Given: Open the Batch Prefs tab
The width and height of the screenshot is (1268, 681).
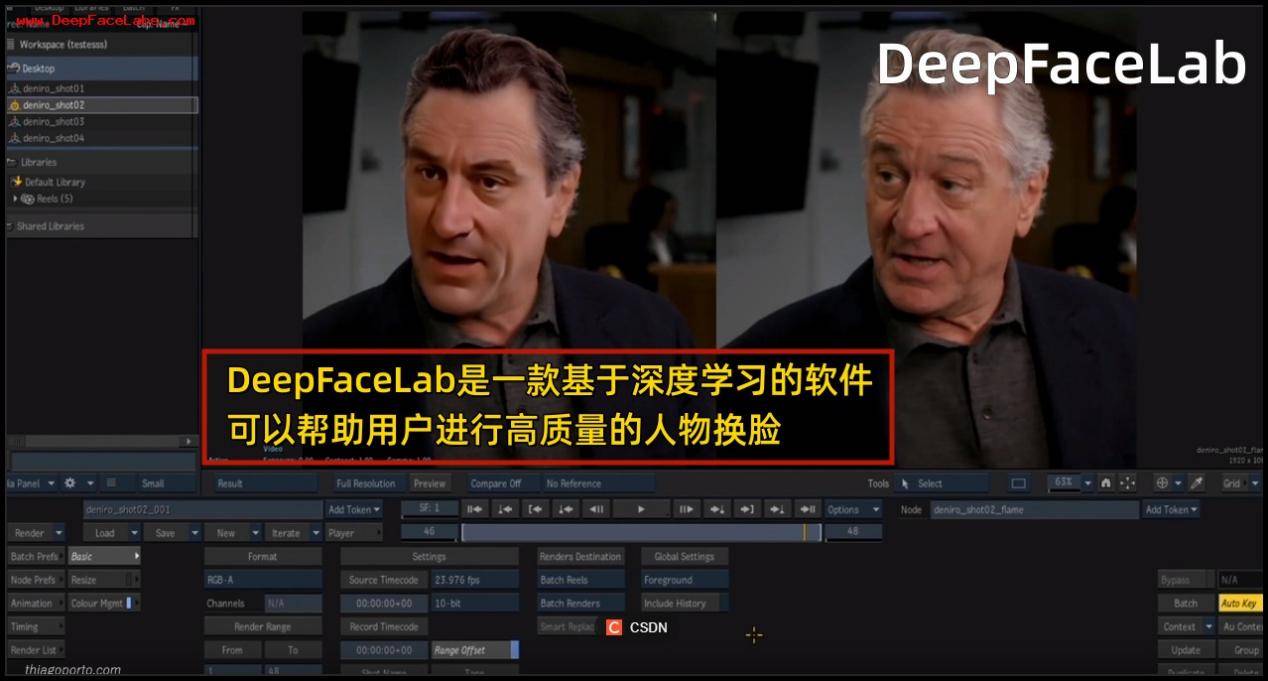Looking at the screenshot, I should coord(35,556).
